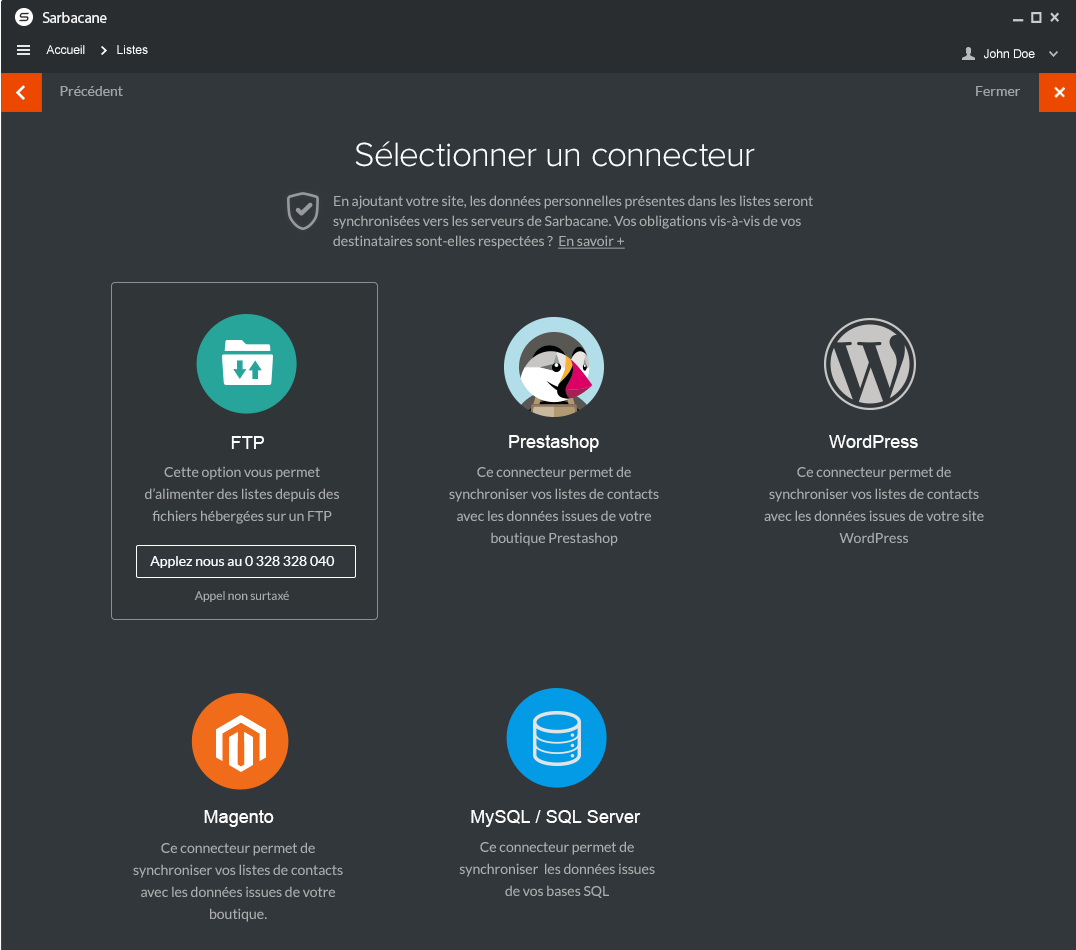This screenshot has width=1076, height=950.
Task: Click the MySQL description paragraph
Action: [x=557, y=869]
